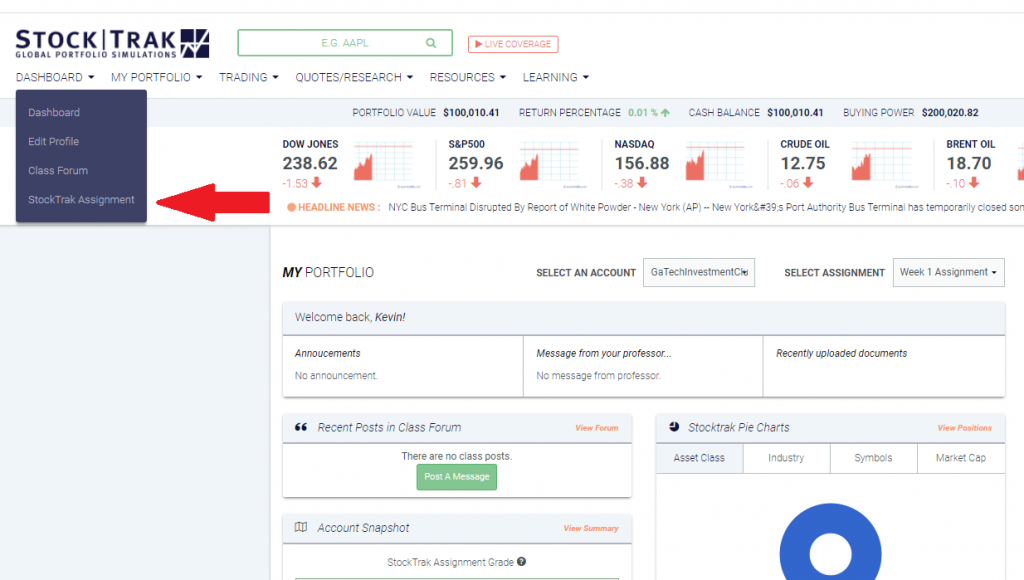Click the 'No message from professor.' text

pyautogui.click(x=599, y=376)
